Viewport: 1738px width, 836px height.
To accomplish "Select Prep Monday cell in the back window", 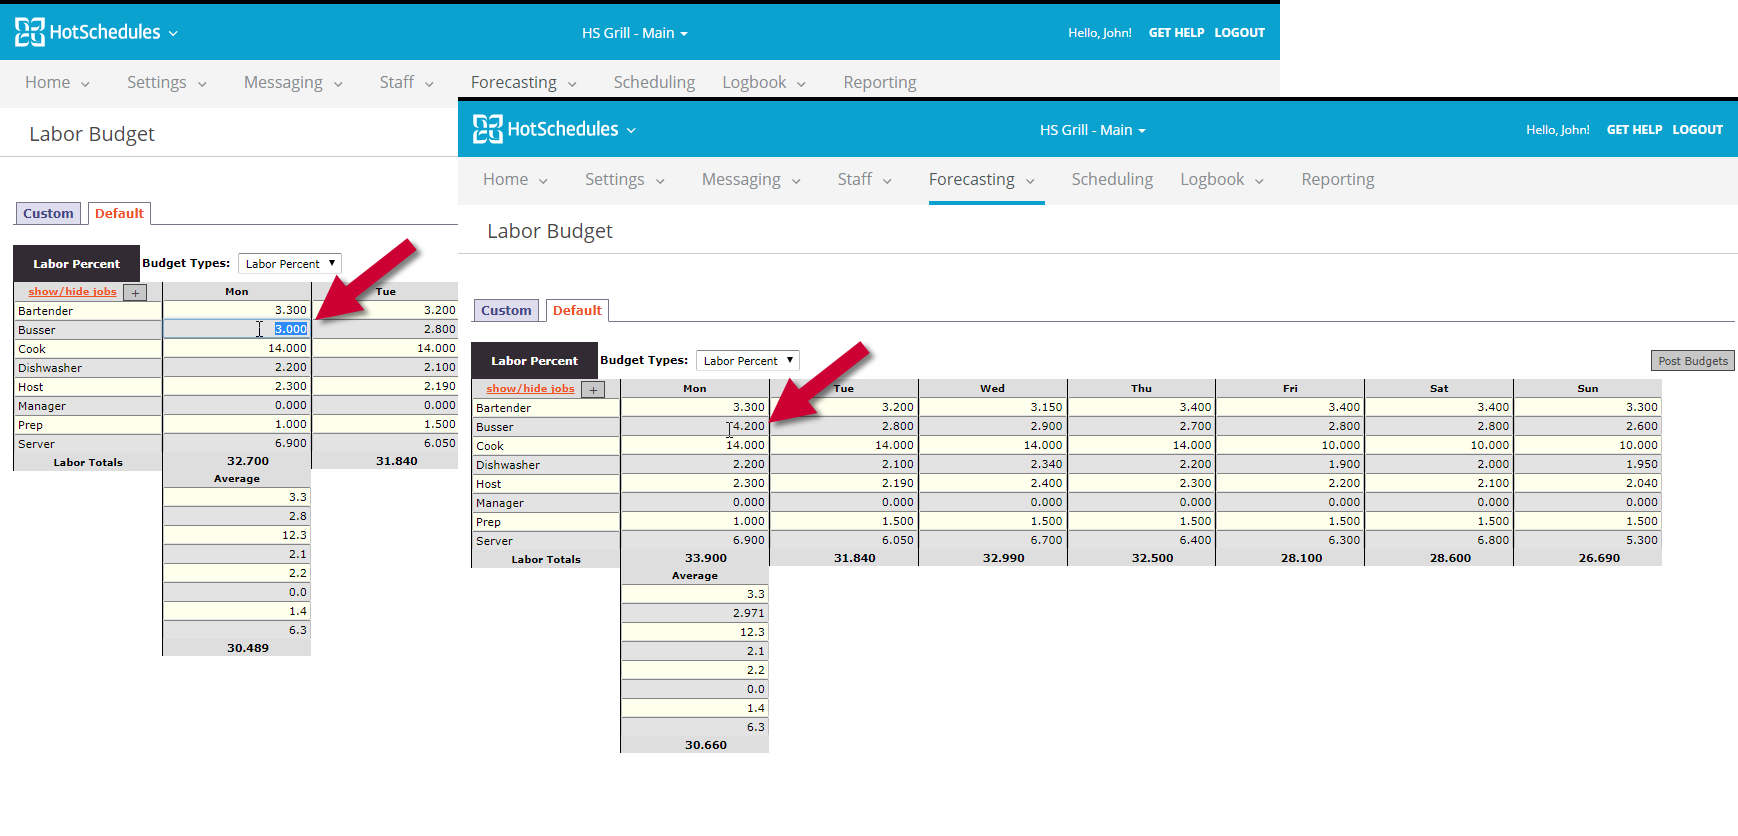I will (237, 425).
